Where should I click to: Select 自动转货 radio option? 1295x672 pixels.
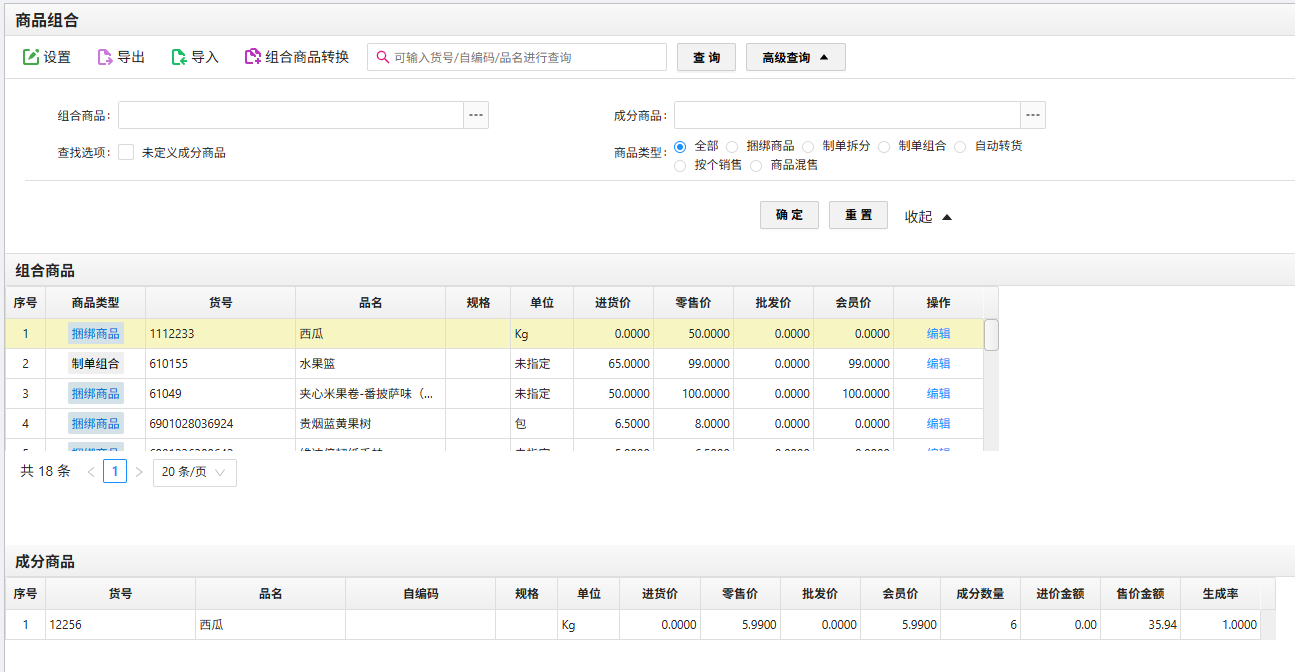coord(960,146)
